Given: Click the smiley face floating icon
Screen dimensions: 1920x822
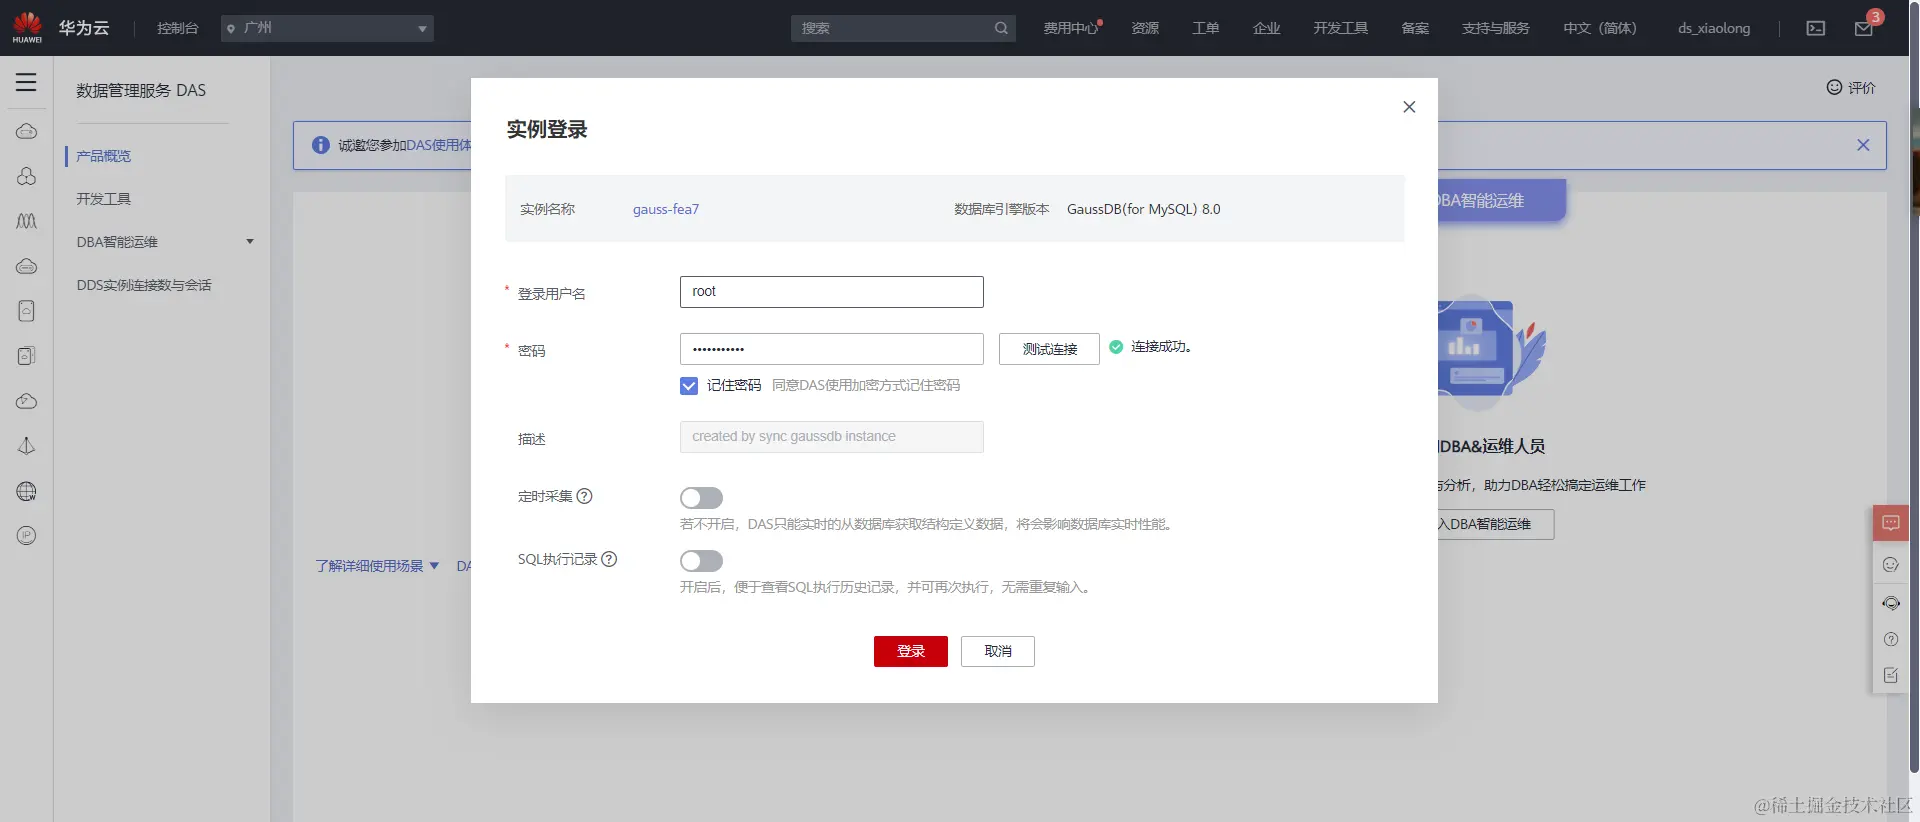Looking at the screenshot, I should tap(1891, 564).
